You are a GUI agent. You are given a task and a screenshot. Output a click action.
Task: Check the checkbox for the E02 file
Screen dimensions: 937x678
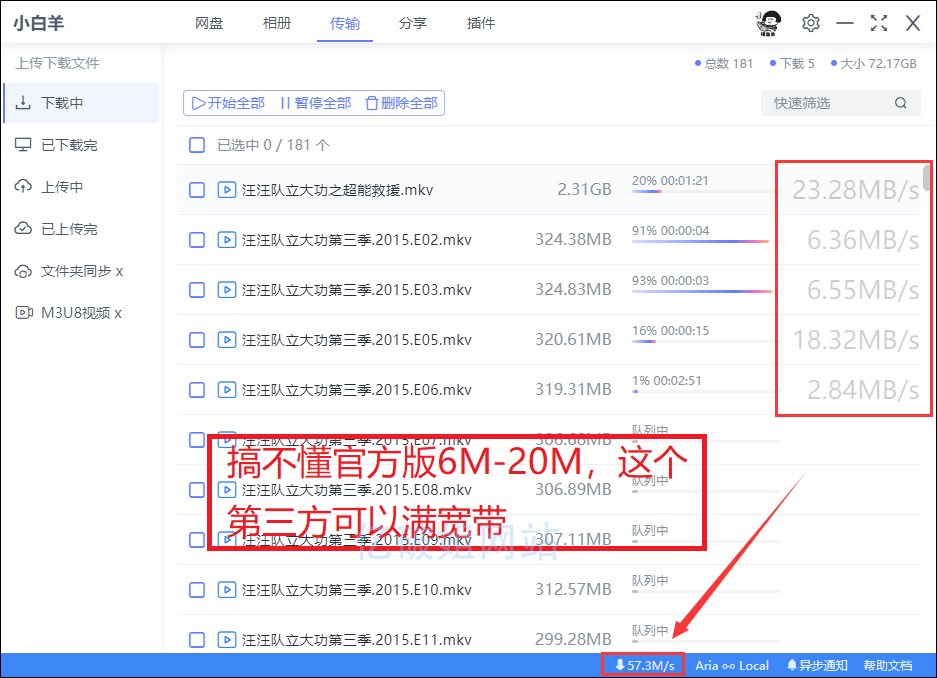[196, 239]
